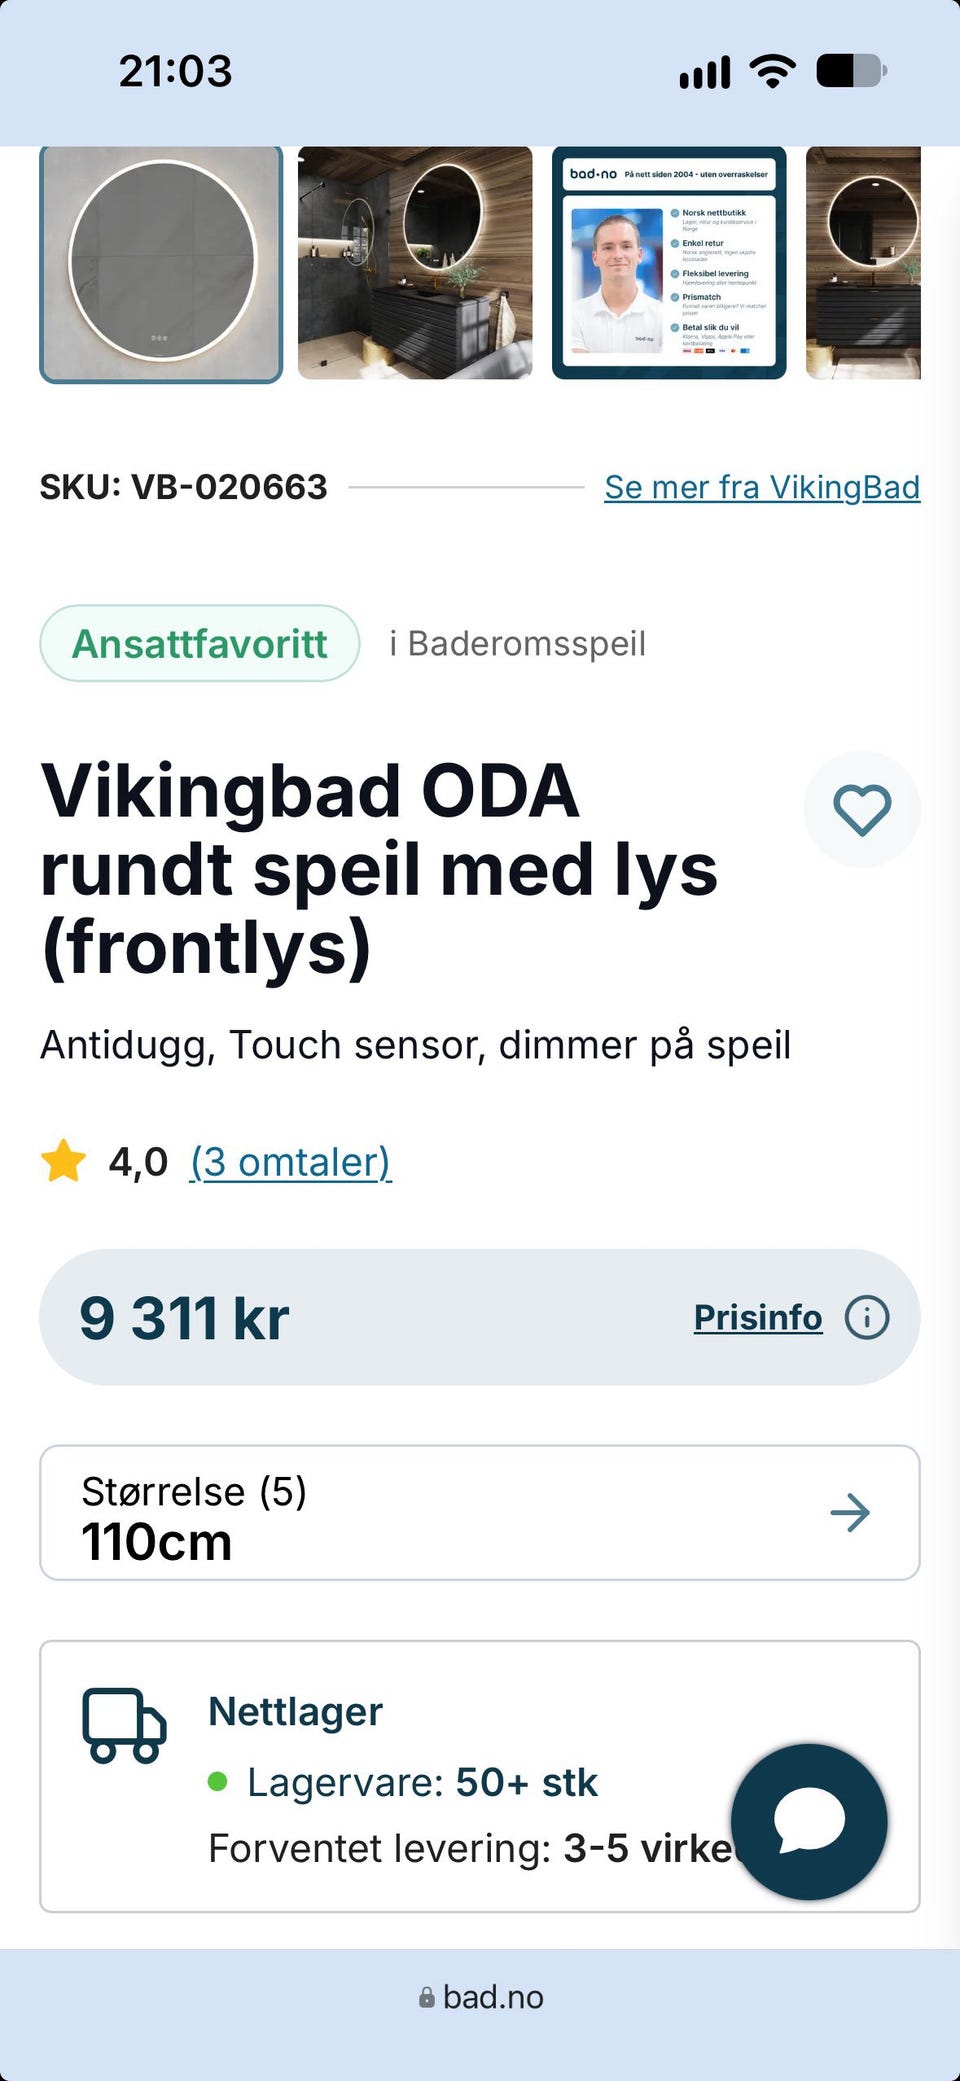Select the partially visible fourth thumbnail
Image resolution: width=960 pixels, height=2081 pixels.
click(863, 263)
